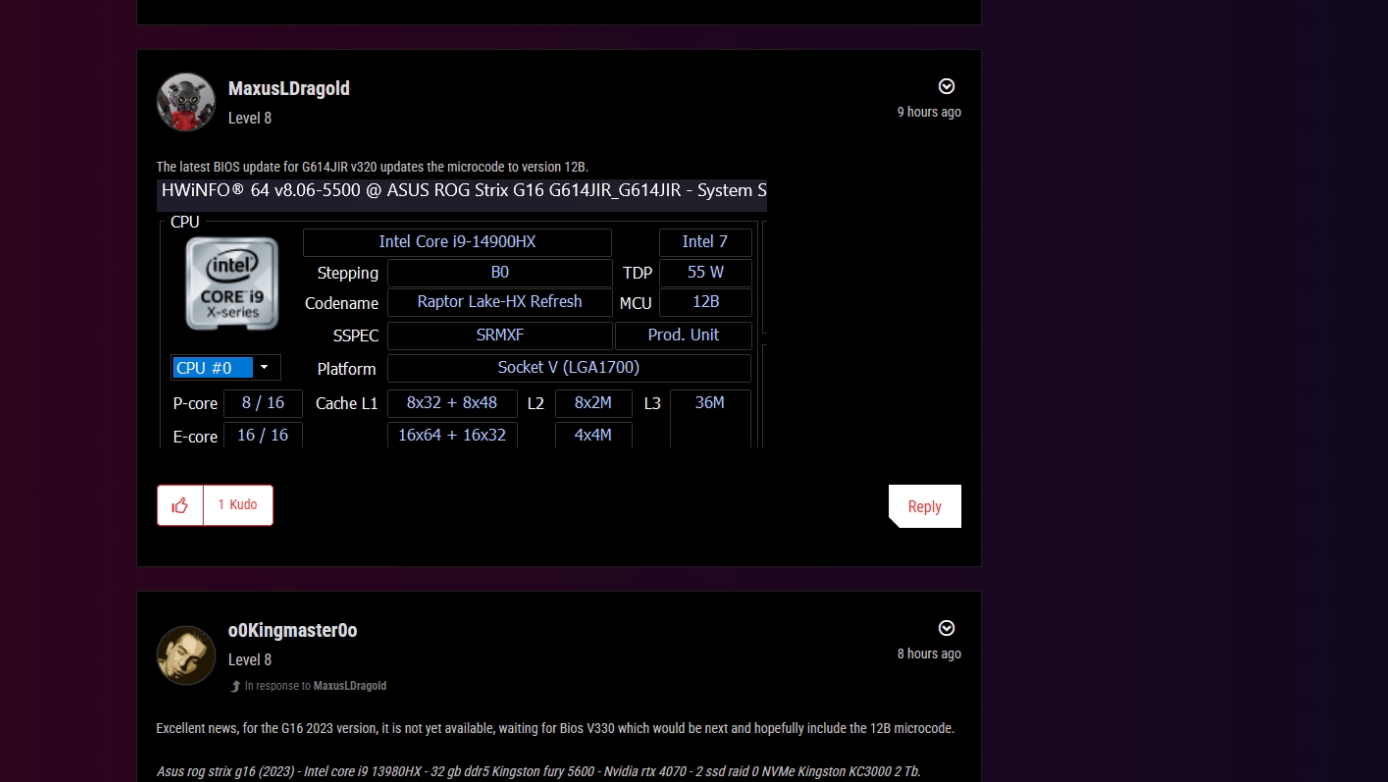Click MaxusLDragold's 'Level 8' rank label

pyautogui.click(x=250, y=118)
